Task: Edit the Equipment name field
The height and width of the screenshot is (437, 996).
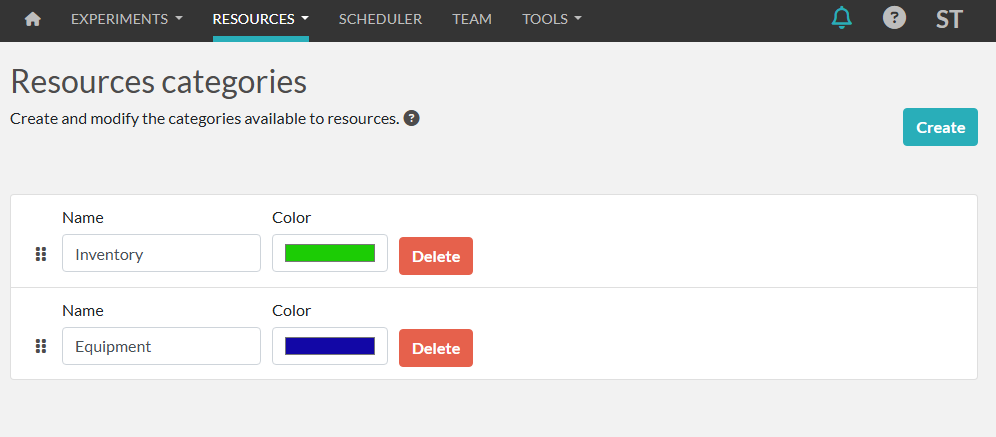Action: coord(161,347)
